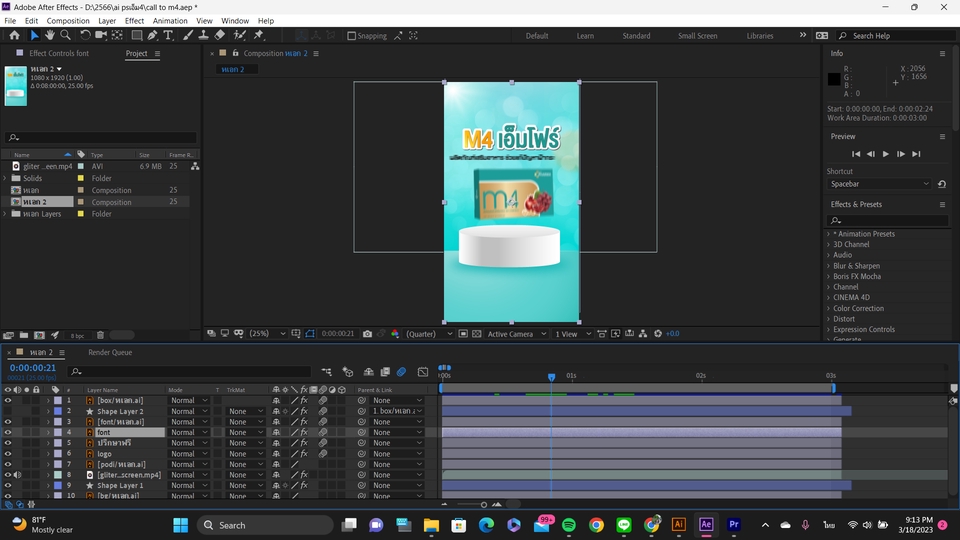This screenshot has height=540, width=960.
Task: Select the Pen tool
Action: click(152, 36)
